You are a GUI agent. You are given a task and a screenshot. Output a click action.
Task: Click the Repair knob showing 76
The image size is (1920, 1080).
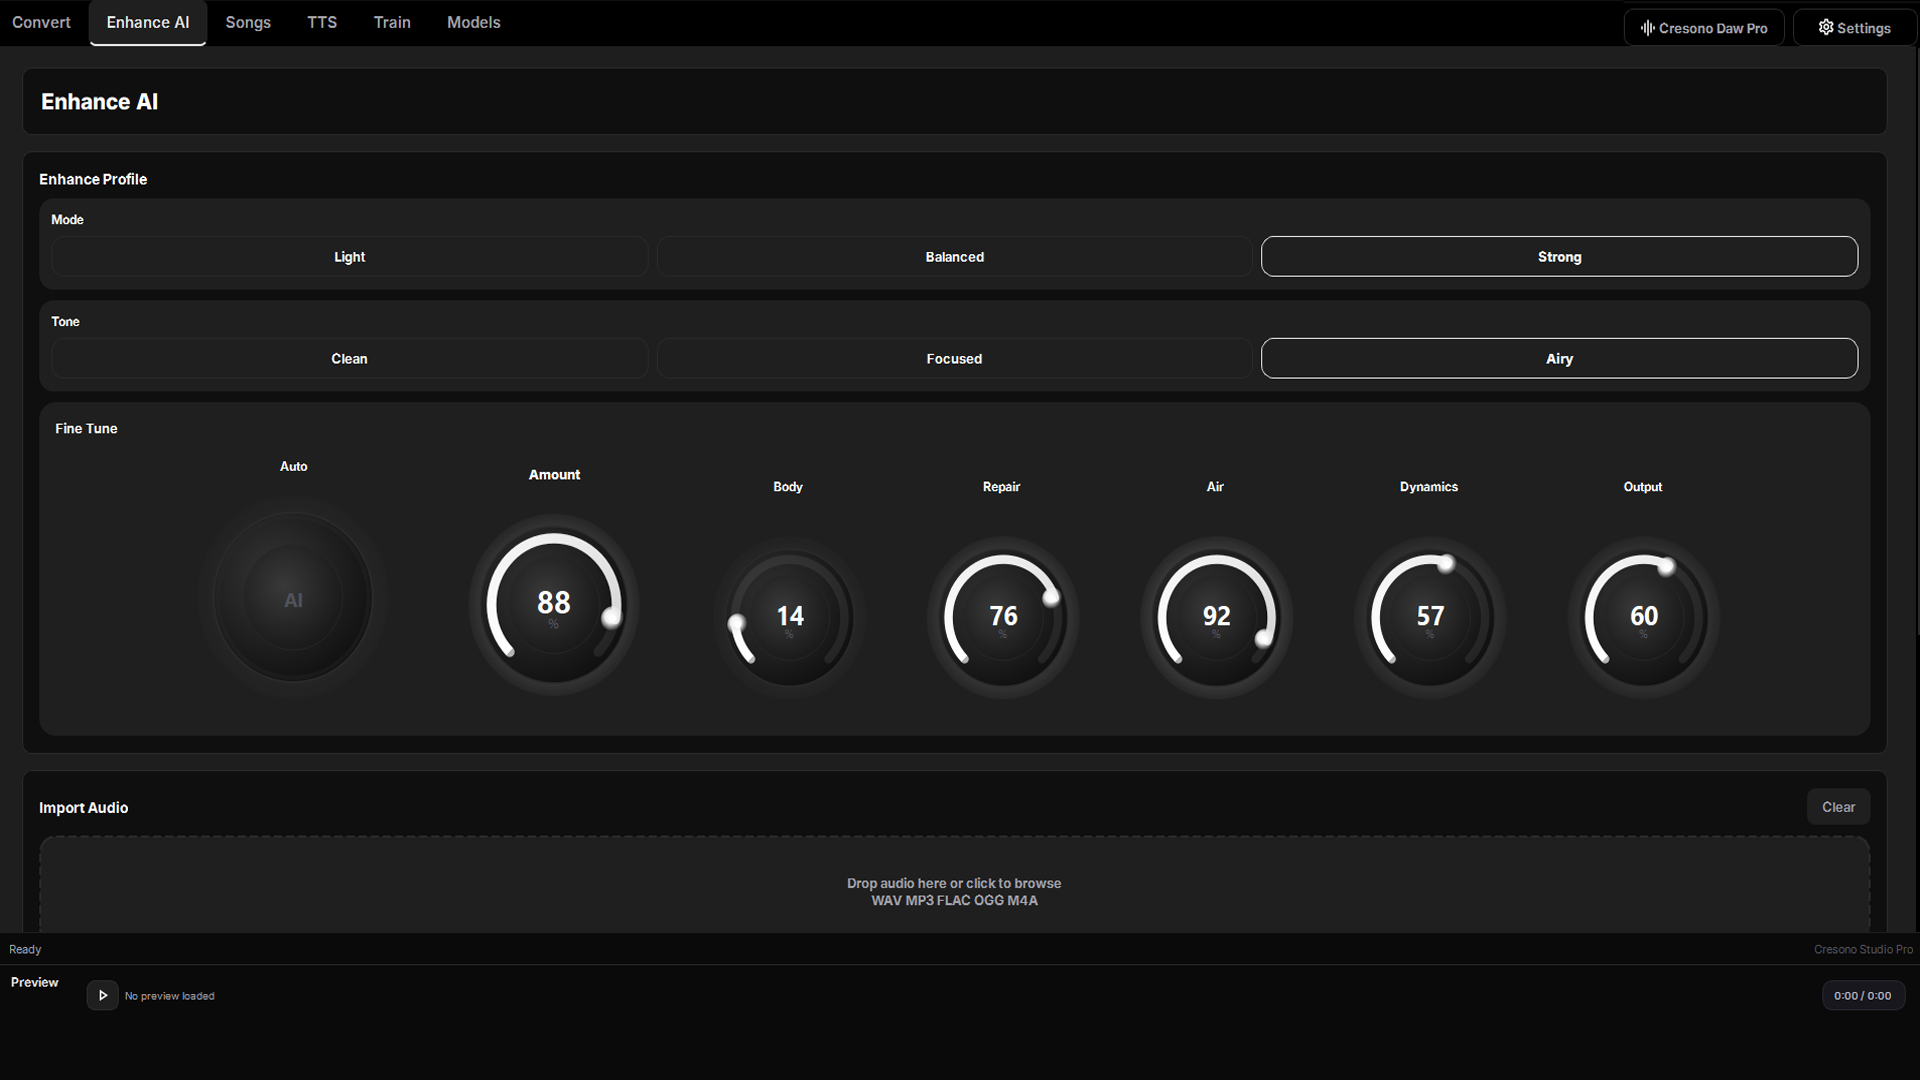[1002, 617]
